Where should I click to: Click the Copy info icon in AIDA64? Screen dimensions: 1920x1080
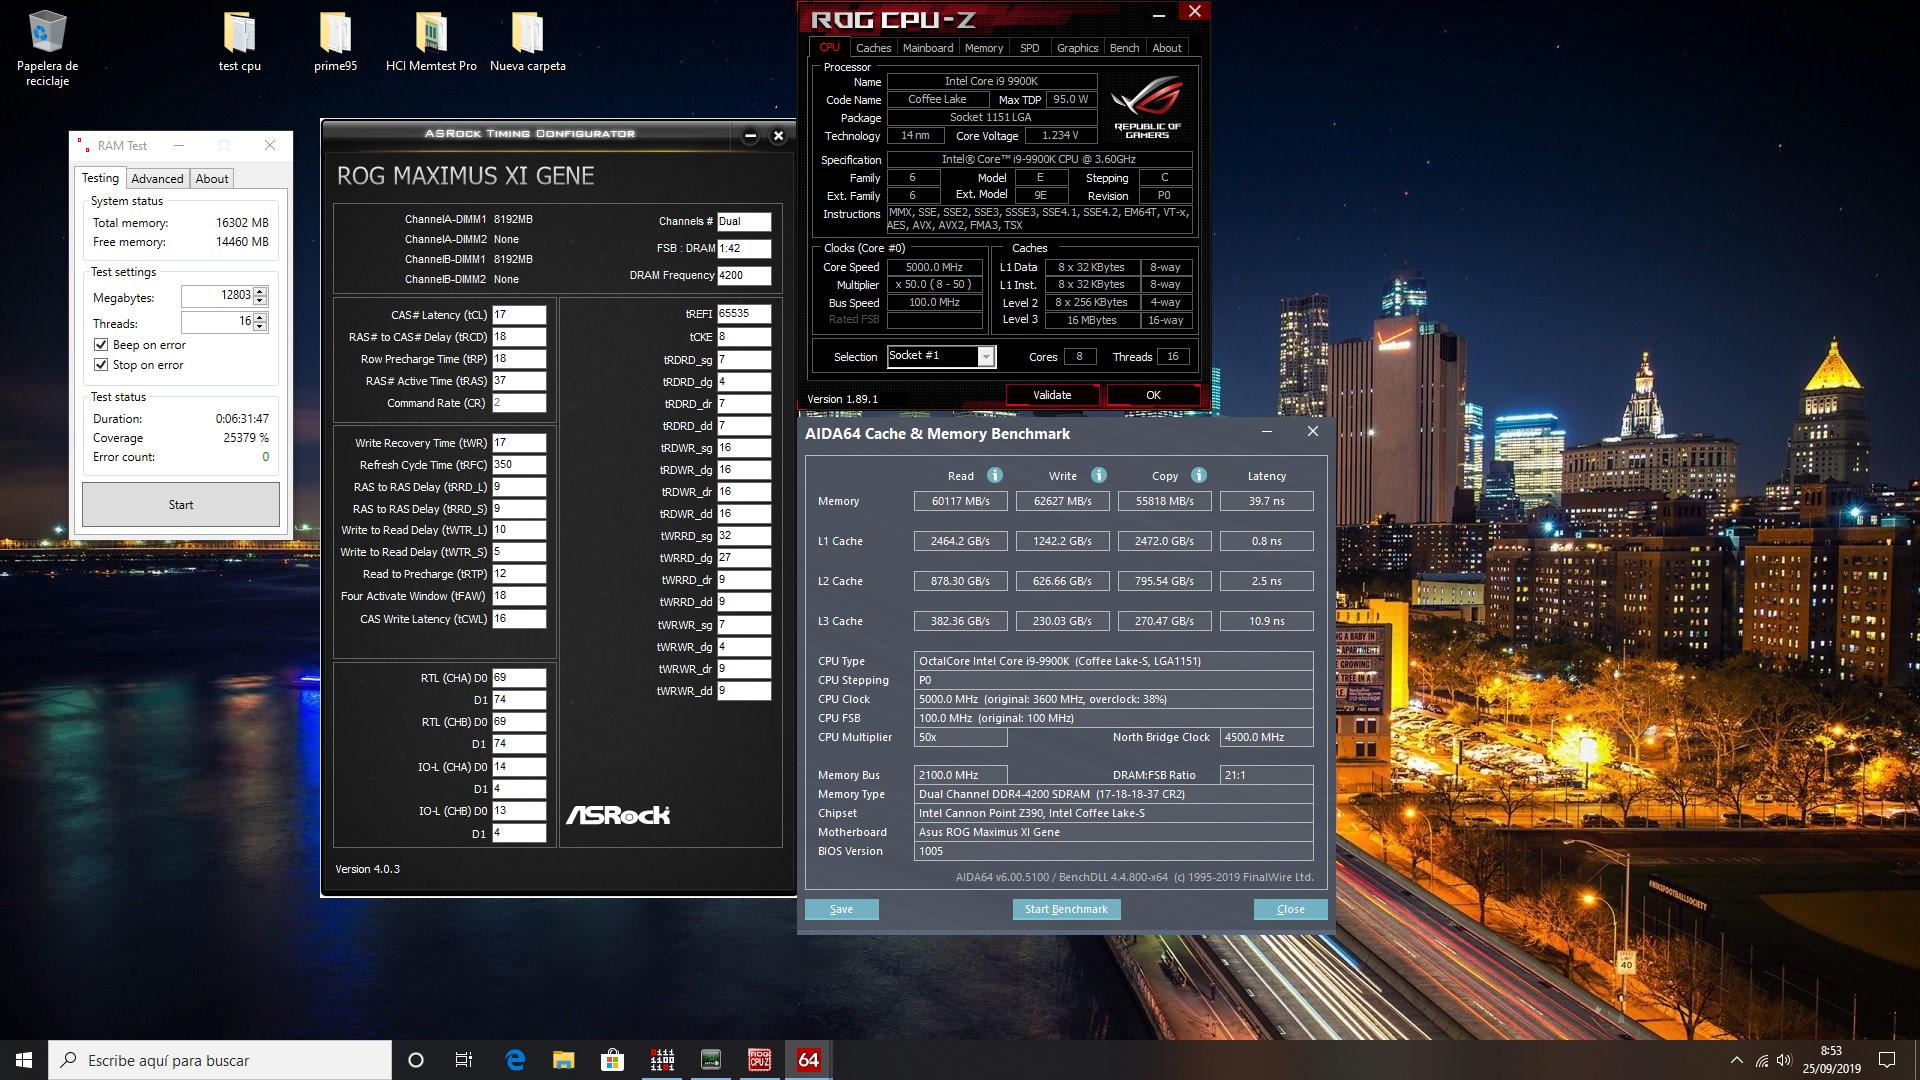[x=1198, y=475]
